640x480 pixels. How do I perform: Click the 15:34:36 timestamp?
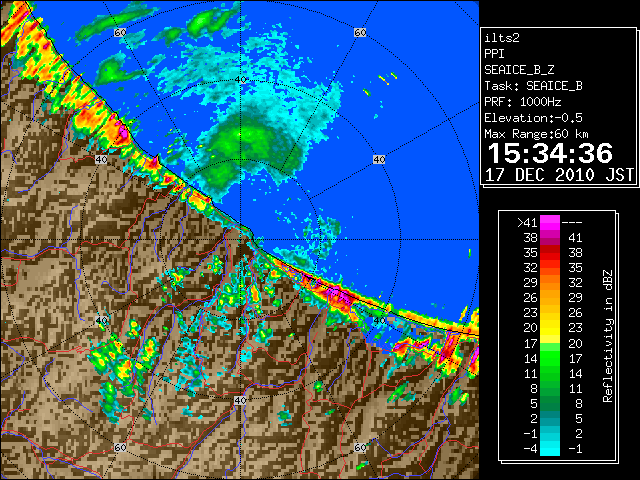point(550,153)
